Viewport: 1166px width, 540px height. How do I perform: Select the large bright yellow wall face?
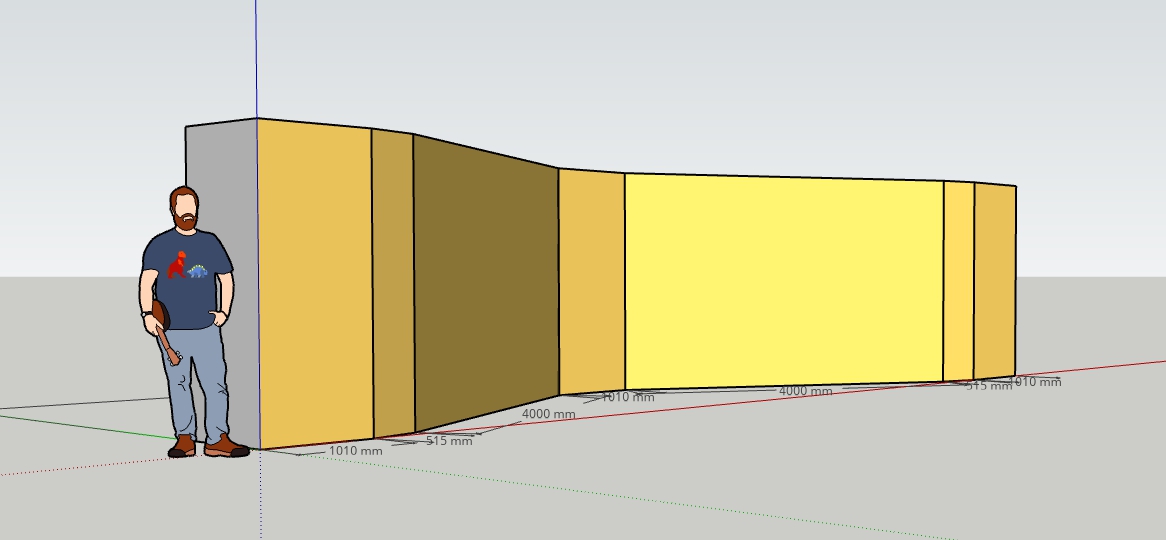point(783,280)
